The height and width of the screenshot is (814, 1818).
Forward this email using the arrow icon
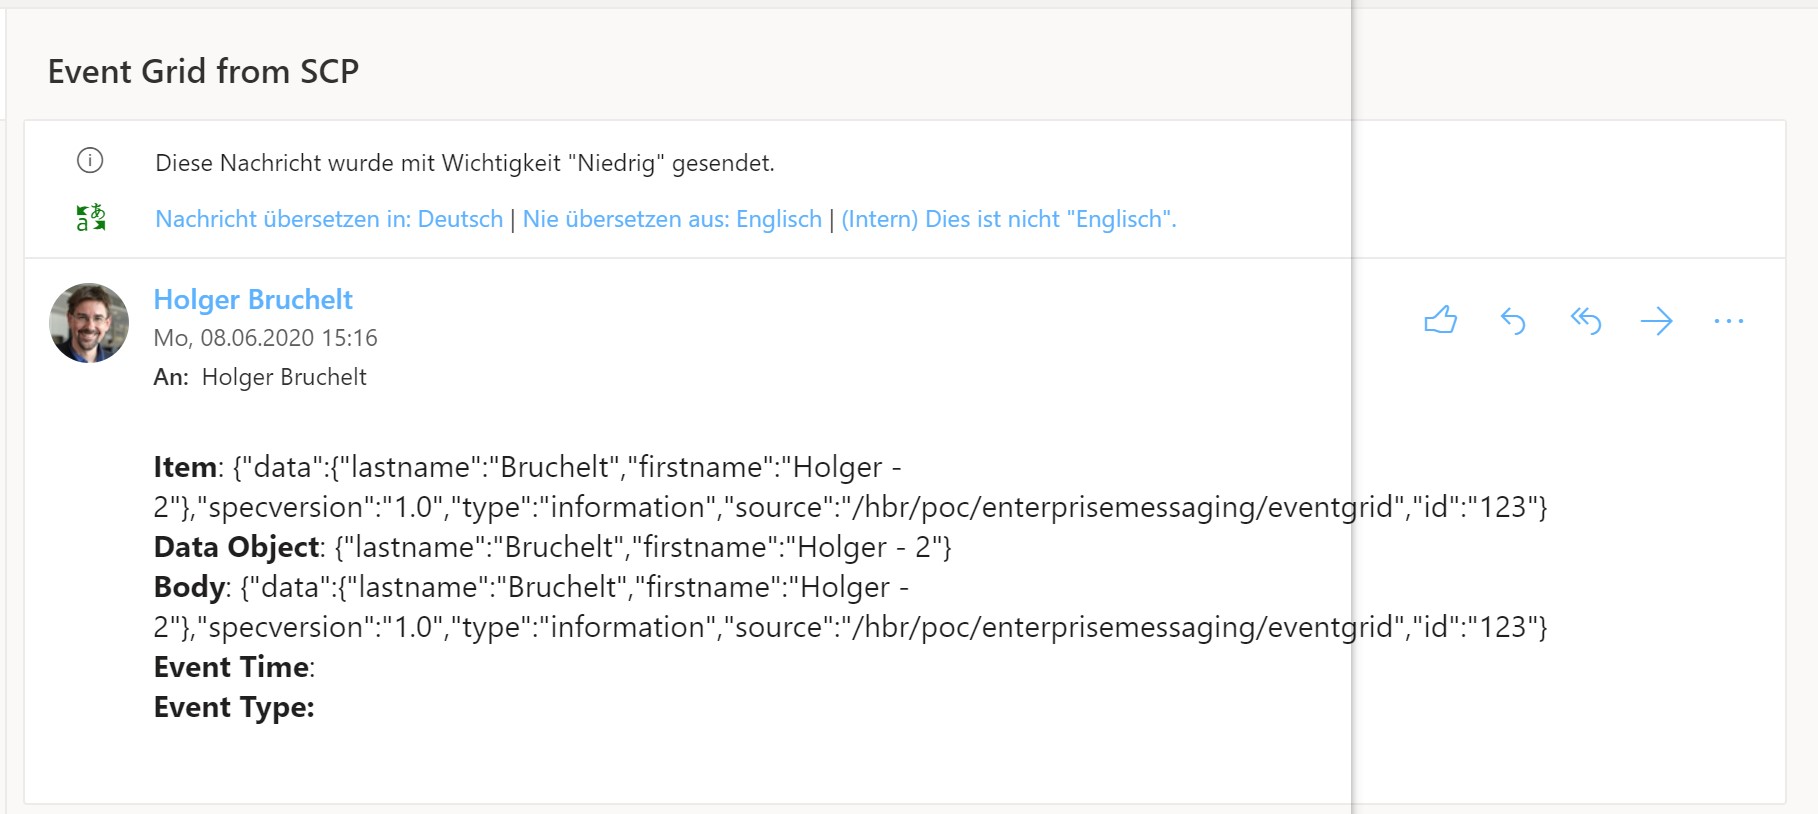pos(1657,321)
